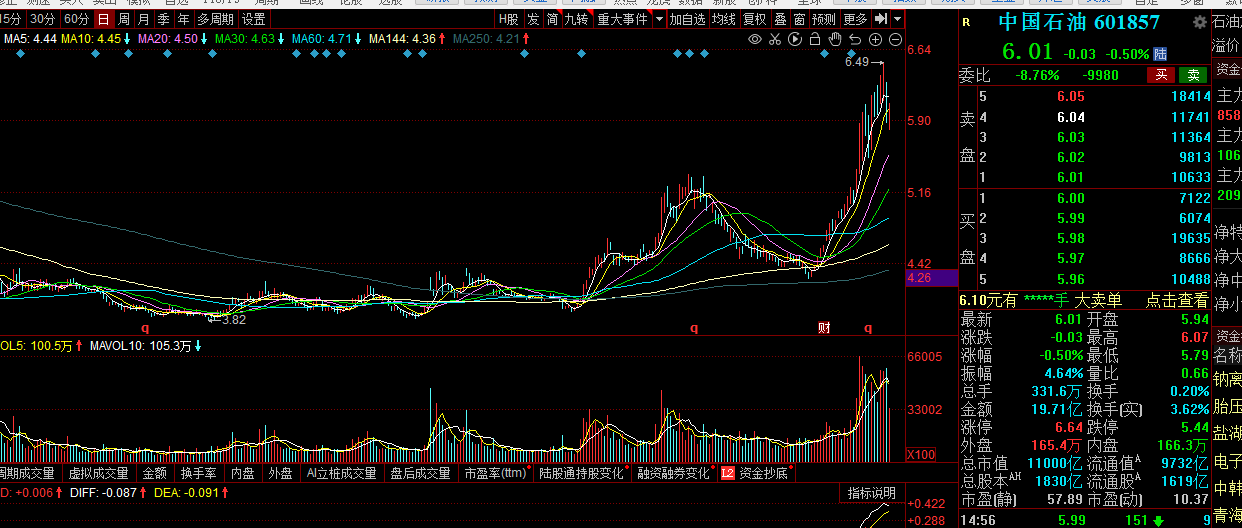Zoom out with the minus circle icon
The image size is (1242, 528).
pos(895,39)
